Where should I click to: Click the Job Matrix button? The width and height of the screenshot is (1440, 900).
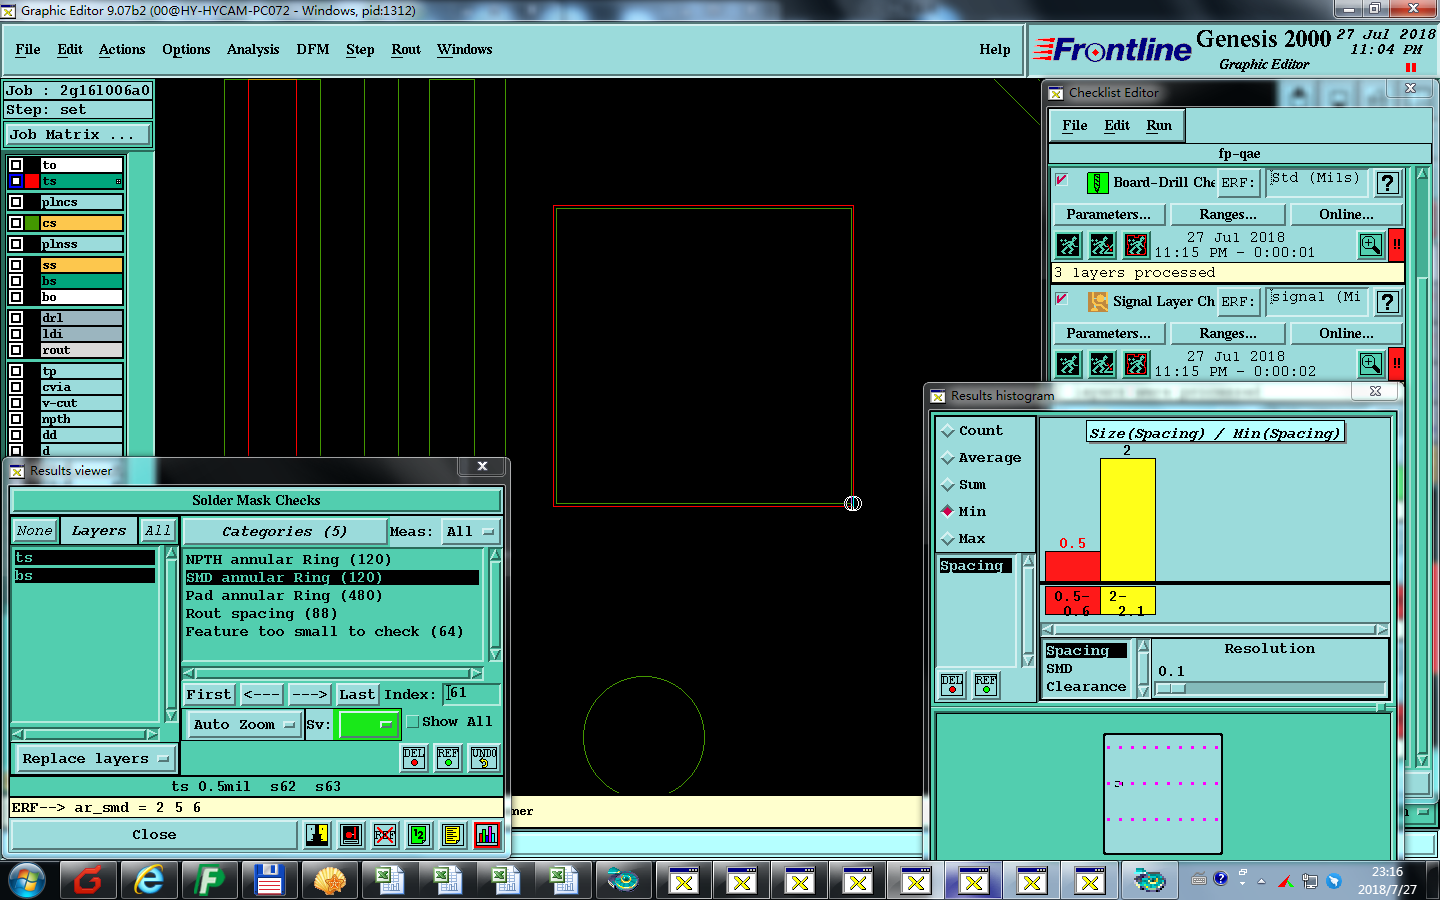[x=78, y=135]
